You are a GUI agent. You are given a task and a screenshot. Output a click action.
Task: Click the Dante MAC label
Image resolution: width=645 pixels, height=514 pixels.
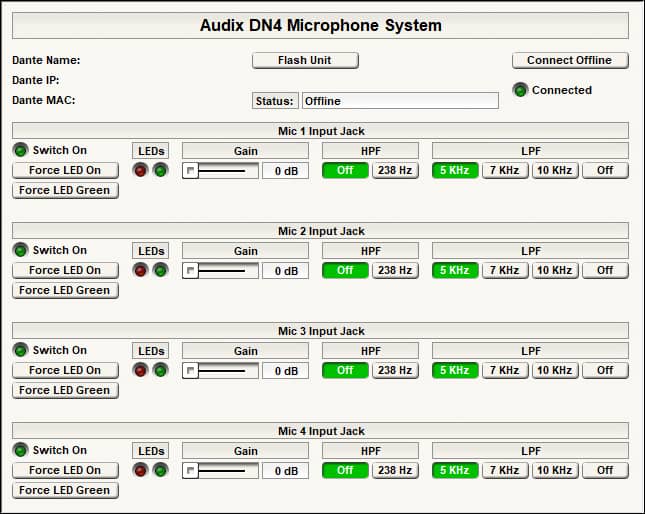pyautogui.click(x=44, y=100)
